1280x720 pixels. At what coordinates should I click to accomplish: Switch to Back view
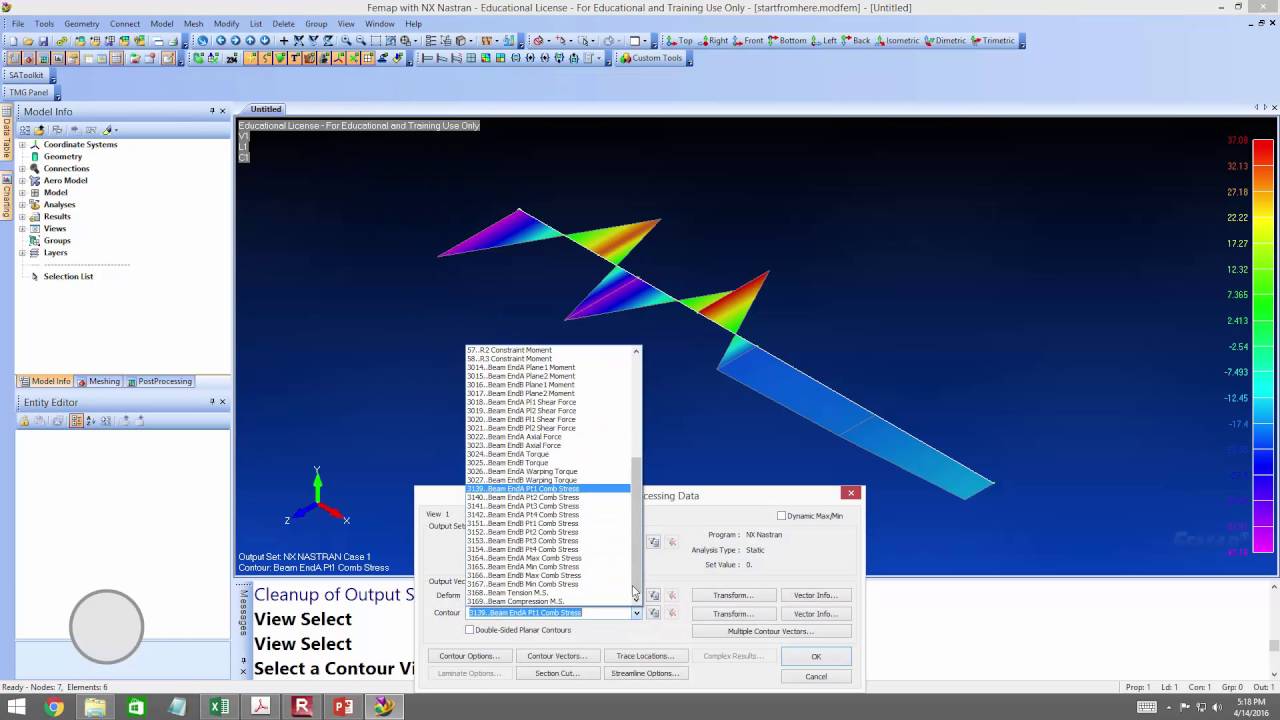(856, 41)
